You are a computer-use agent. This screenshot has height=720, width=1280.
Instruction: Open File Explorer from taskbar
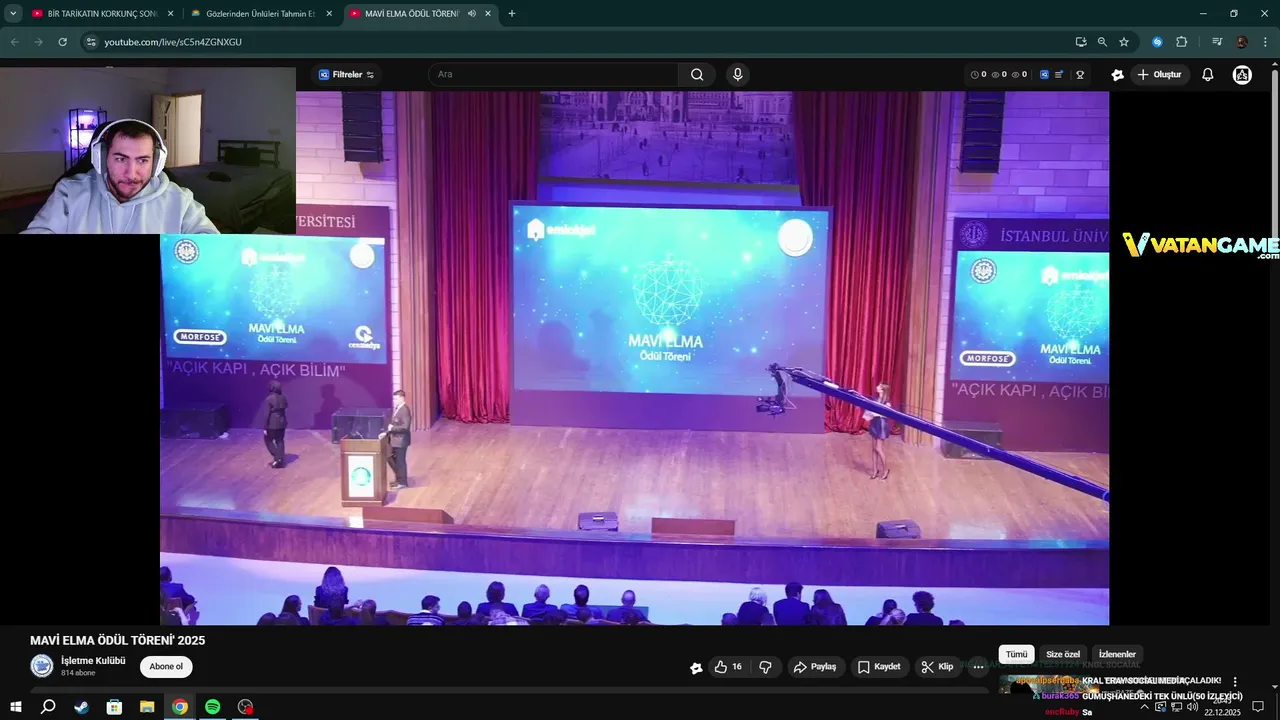click(147, 707)
